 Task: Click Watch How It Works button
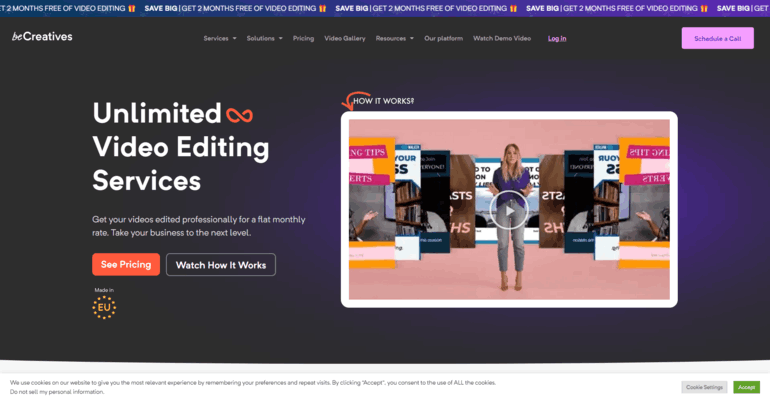tap(221, 265)
